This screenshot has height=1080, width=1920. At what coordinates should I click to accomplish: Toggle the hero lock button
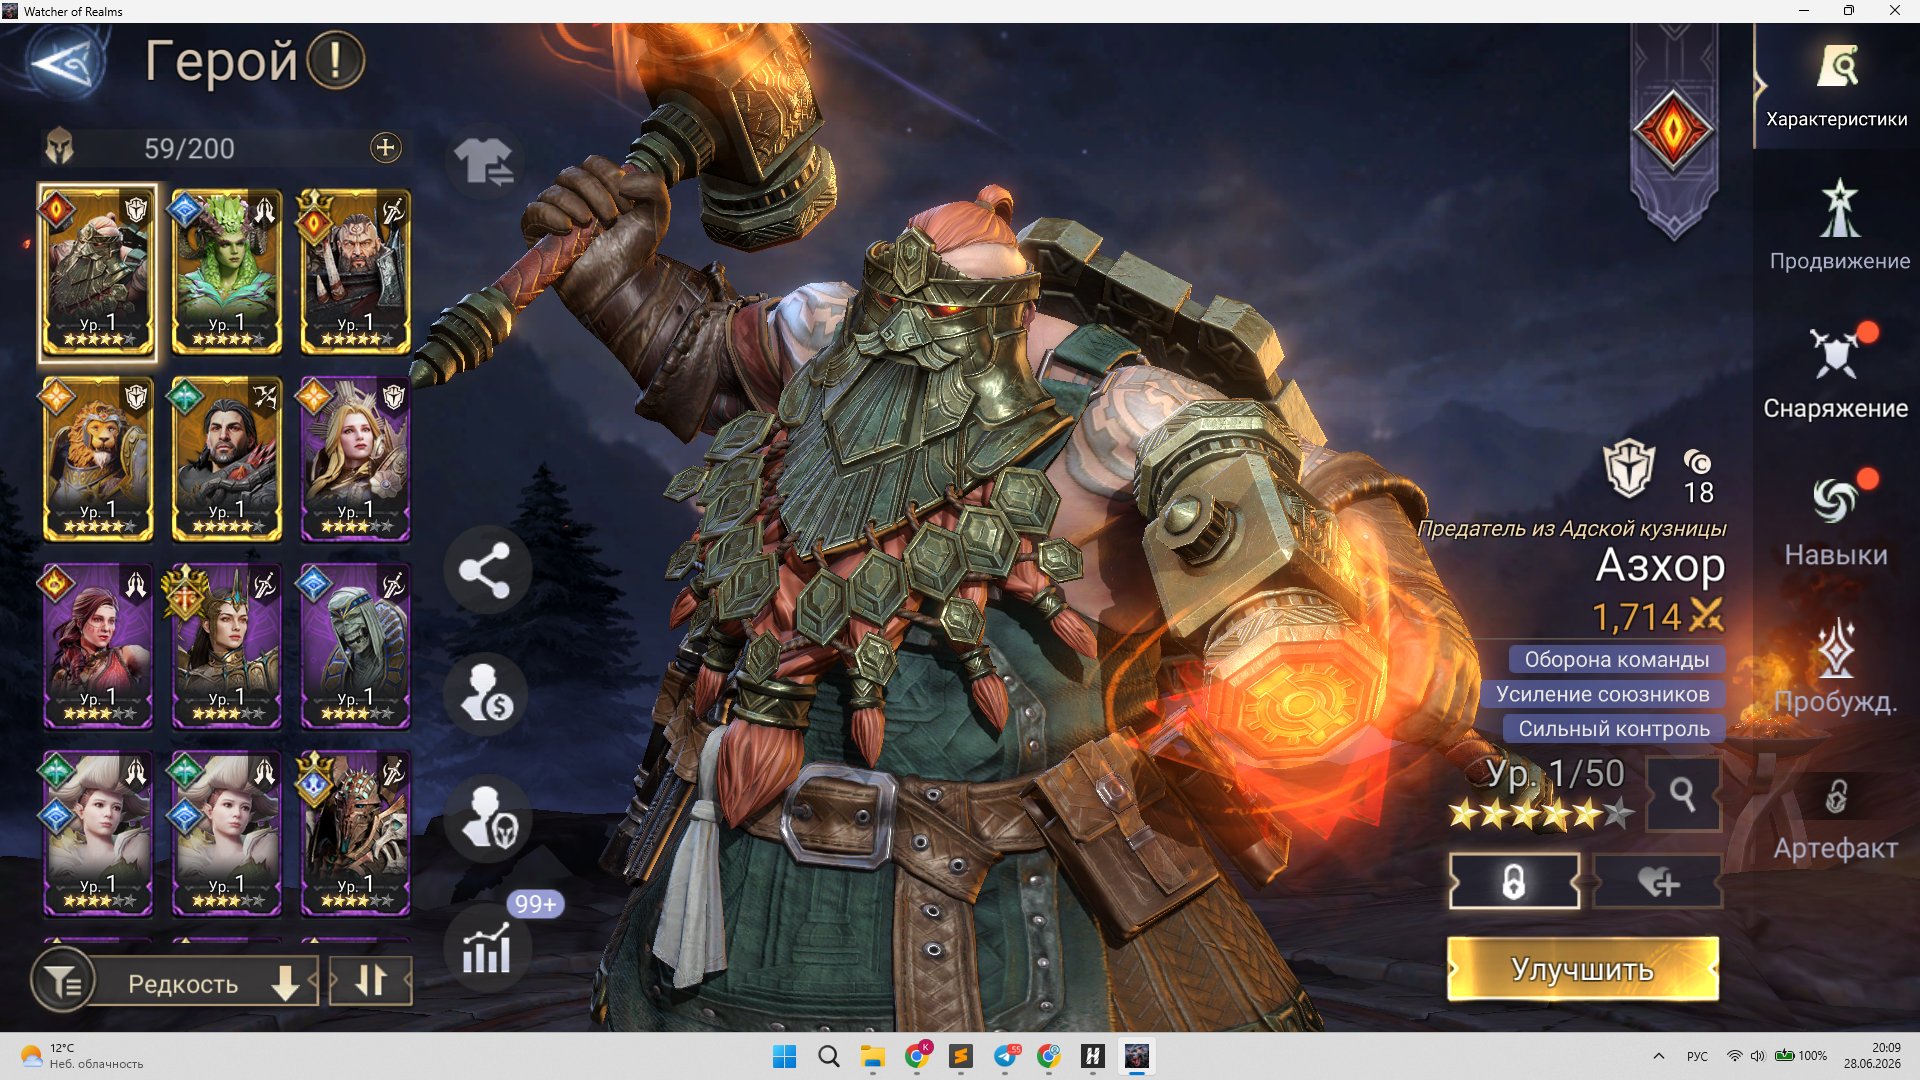point(1515,882)
